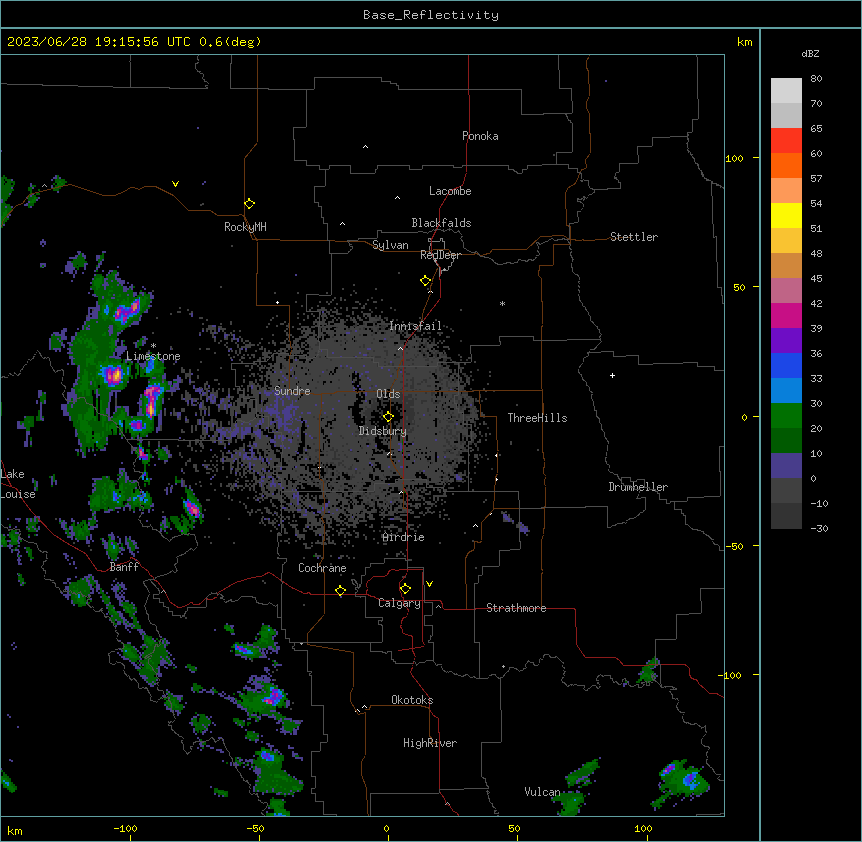Select the blue 36 dBZ legend color
Screen dimensions: 862x842
(786, 365)
